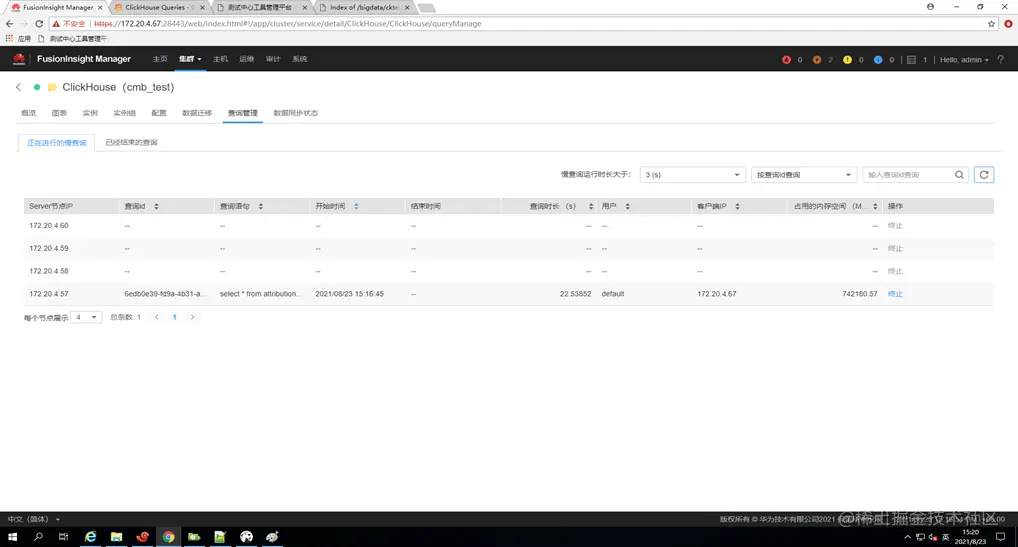
Task: Sort by 查询id column
Action: click(x=156, y=206)
